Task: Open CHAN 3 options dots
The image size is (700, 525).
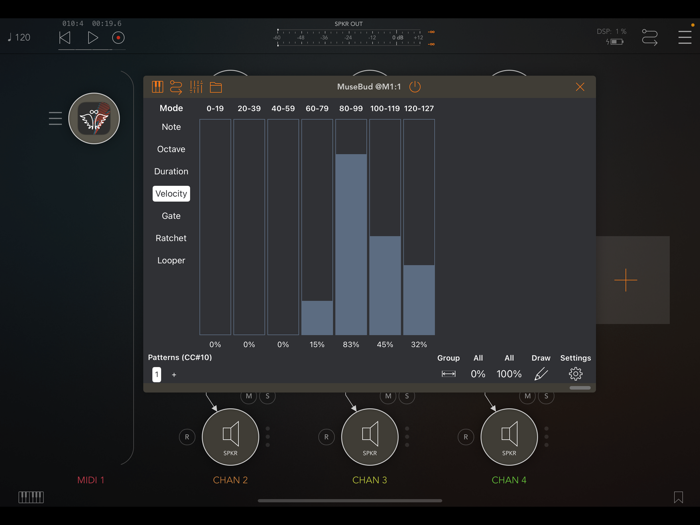Action: 407,437
